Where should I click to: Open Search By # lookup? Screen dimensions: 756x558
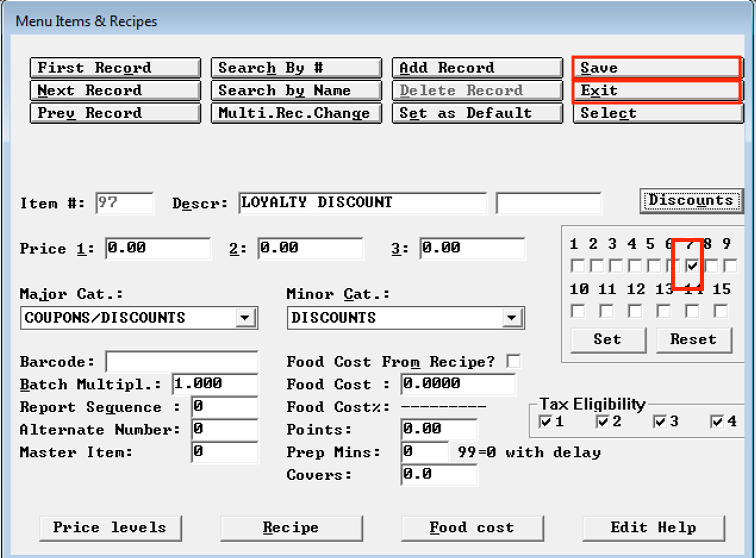tap(297, 68)
